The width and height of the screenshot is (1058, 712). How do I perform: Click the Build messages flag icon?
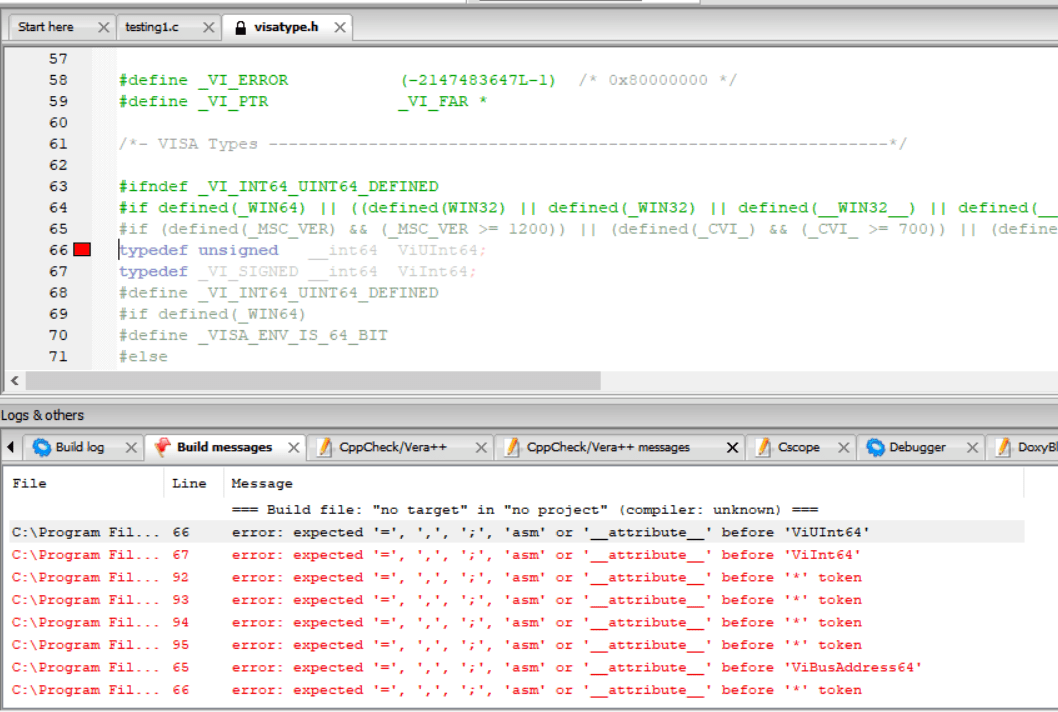(163, 447)
